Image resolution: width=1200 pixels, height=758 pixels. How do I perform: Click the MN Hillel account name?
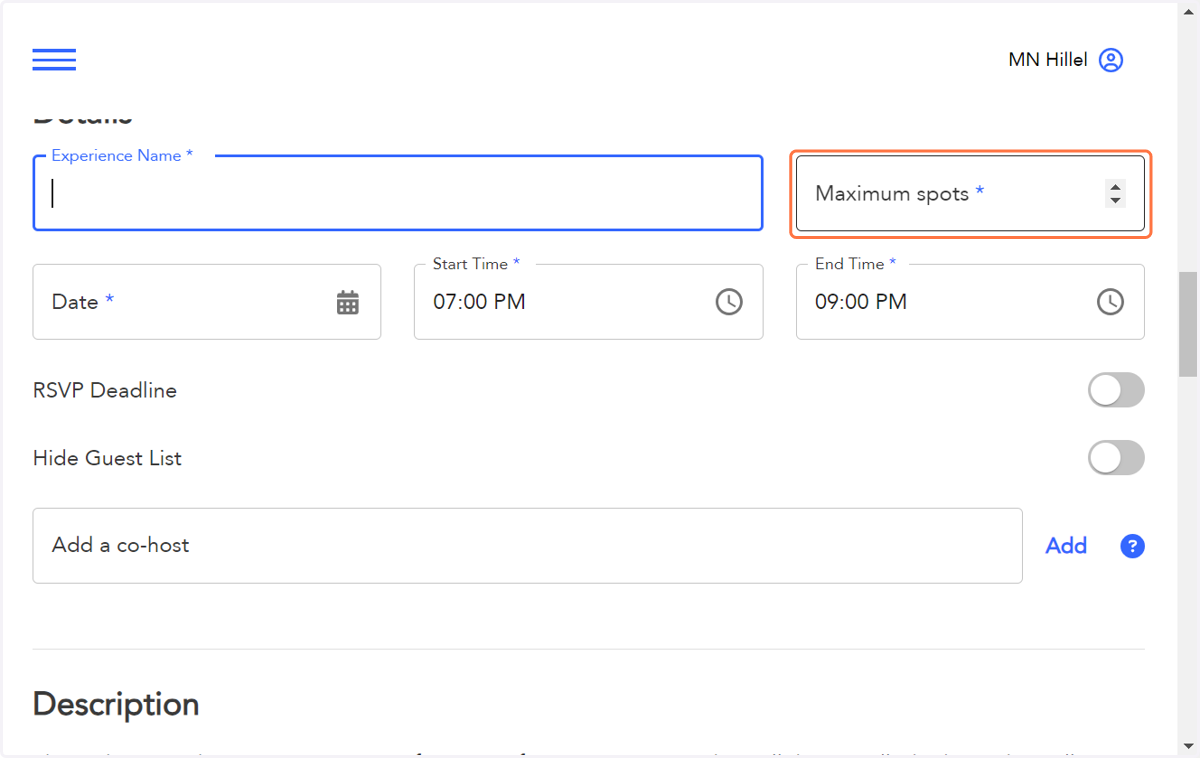(1048, 60)
